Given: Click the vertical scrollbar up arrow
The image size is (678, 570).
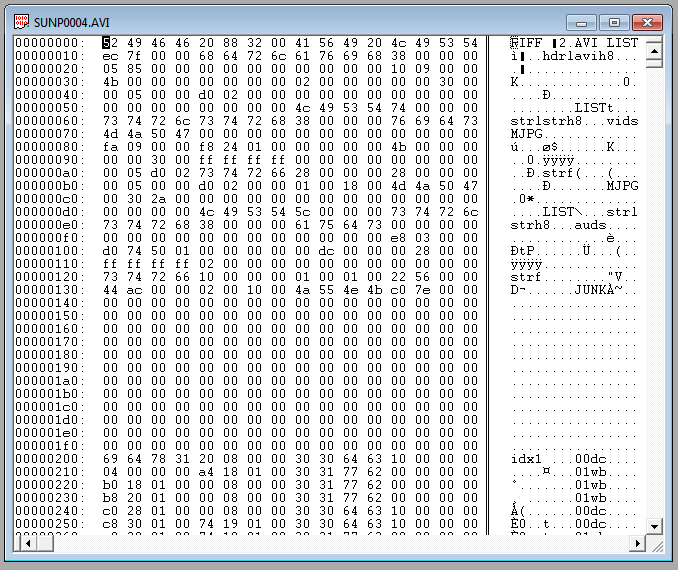Looking at the screenshot, I should (654, 52).
